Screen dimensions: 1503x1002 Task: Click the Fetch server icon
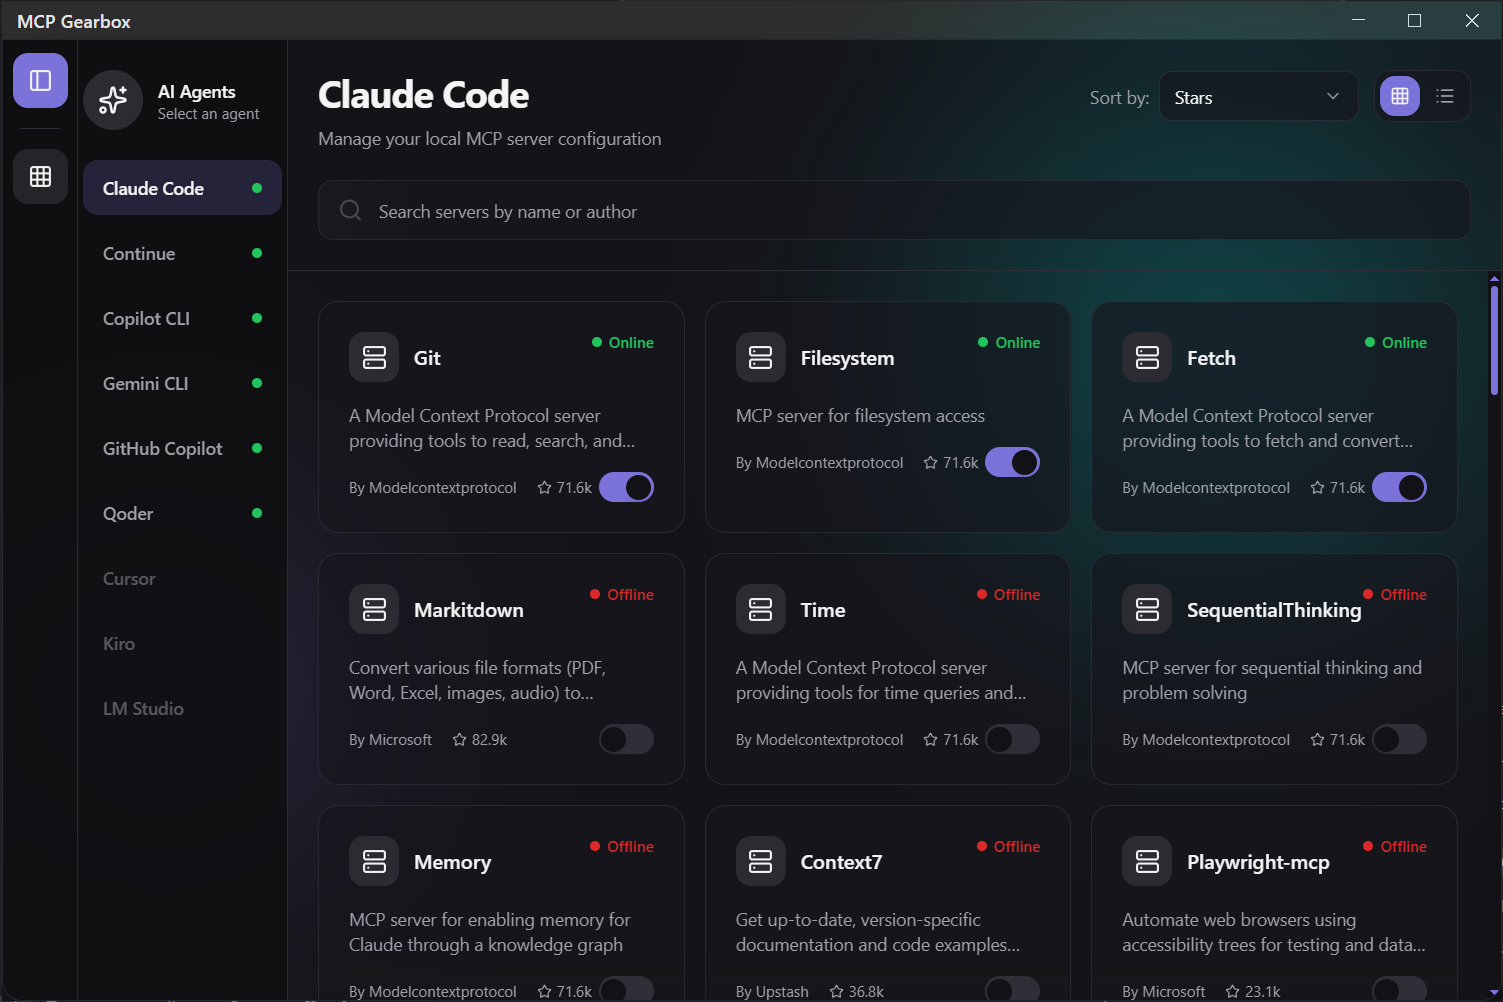pyautogui.click(x=1147, y=357)
